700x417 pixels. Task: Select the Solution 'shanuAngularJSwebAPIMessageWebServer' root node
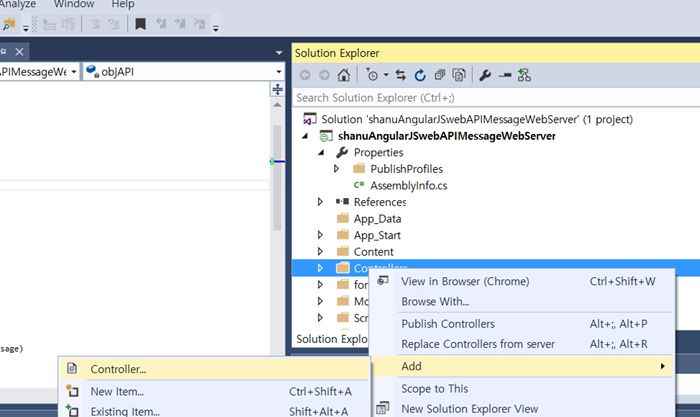pyautogui.click(x=477, y=119)
